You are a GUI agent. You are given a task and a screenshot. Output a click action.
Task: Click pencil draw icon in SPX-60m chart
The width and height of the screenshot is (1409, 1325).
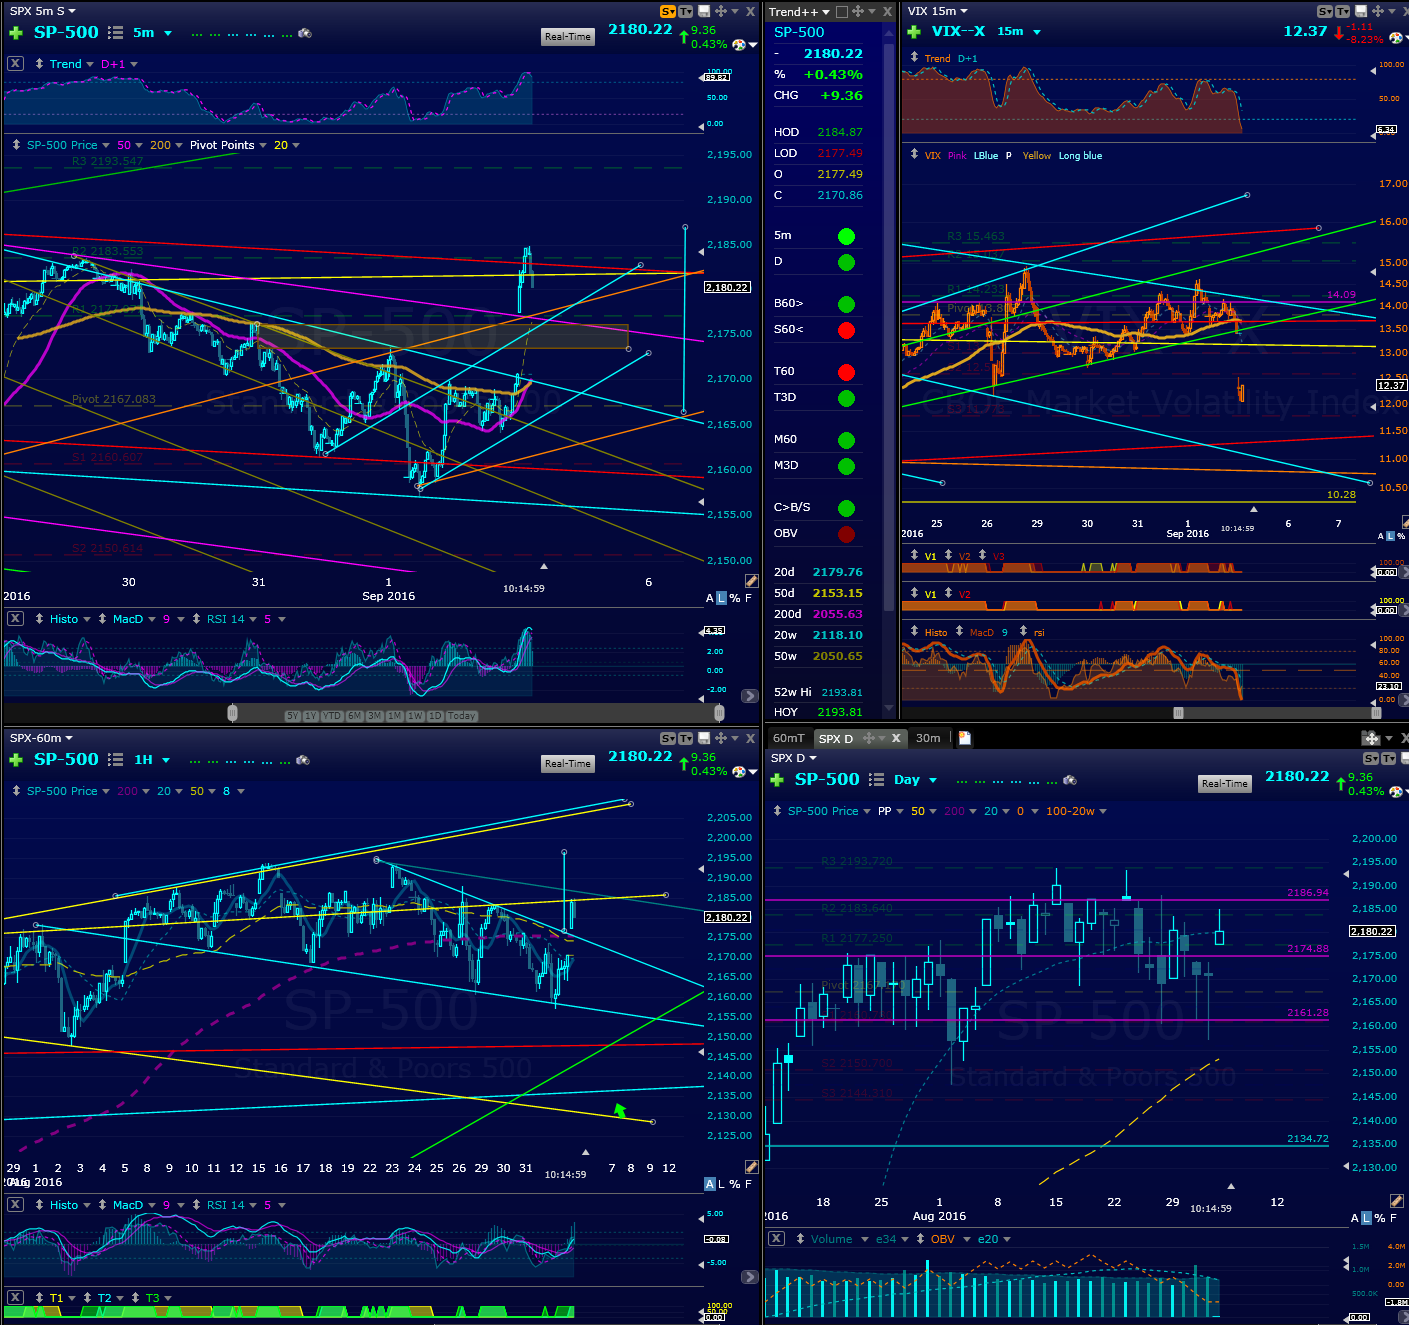pyautogui.click(x=751, y=1167)
